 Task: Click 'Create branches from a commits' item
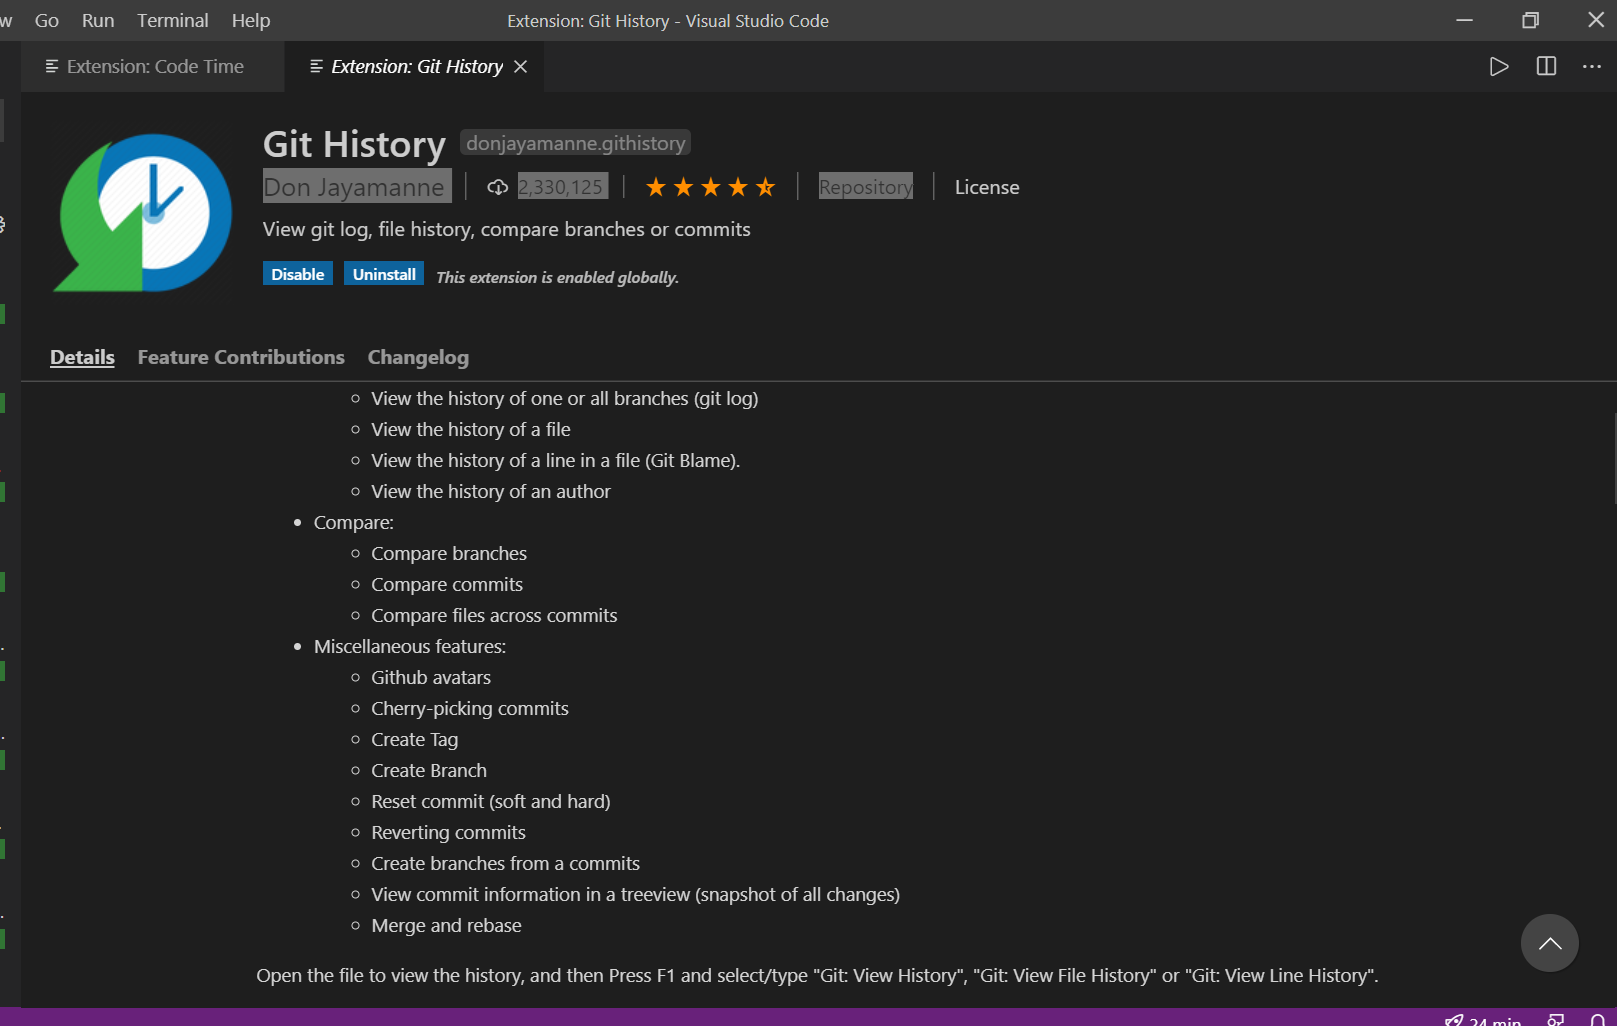[505, 863]
